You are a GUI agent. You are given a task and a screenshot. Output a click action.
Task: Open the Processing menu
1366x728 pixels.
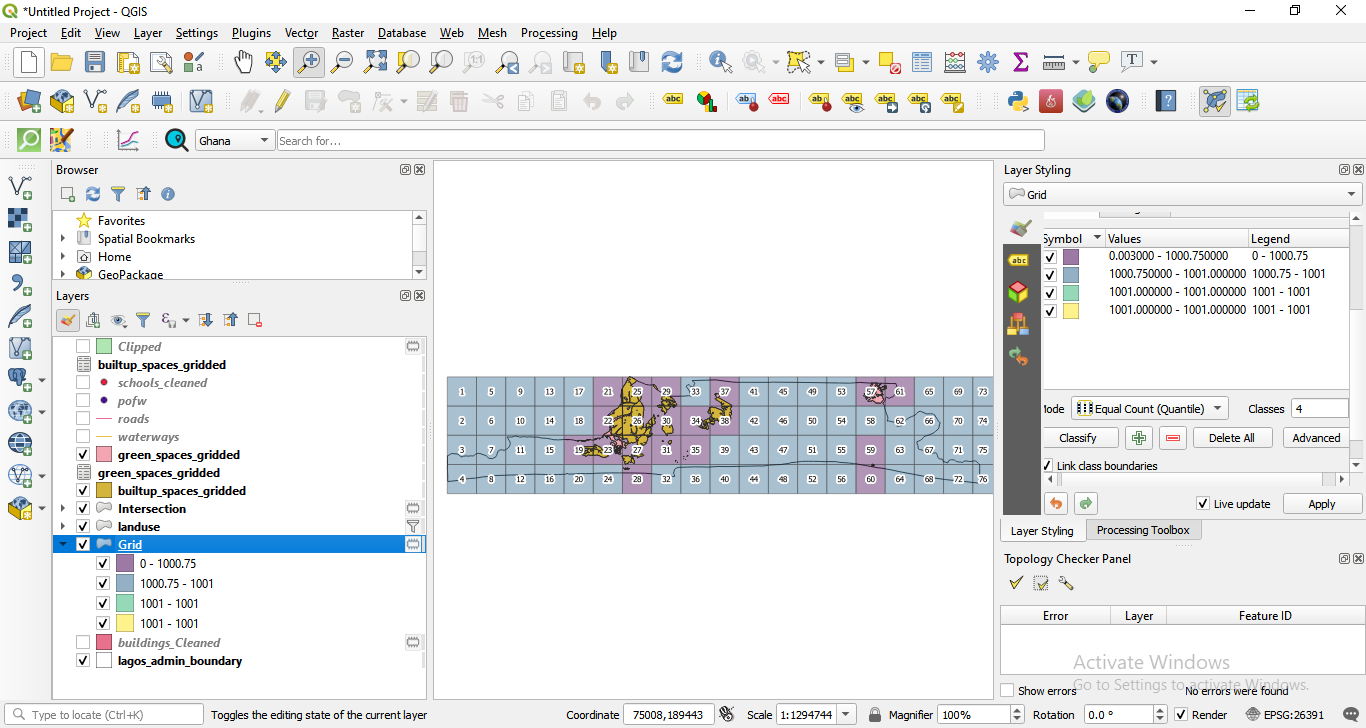(549, 33)
